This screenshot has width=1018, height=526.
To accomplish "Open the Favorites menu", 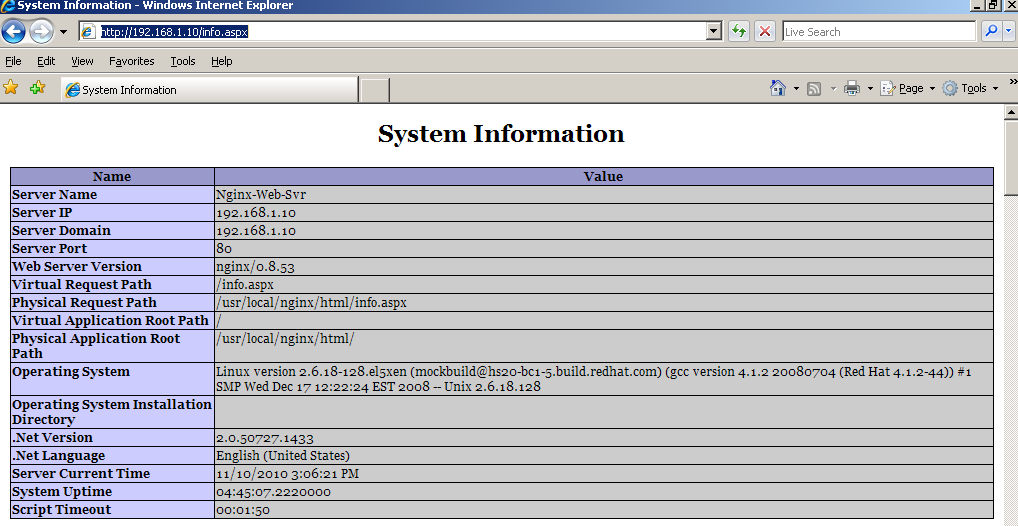I will 132,61.
